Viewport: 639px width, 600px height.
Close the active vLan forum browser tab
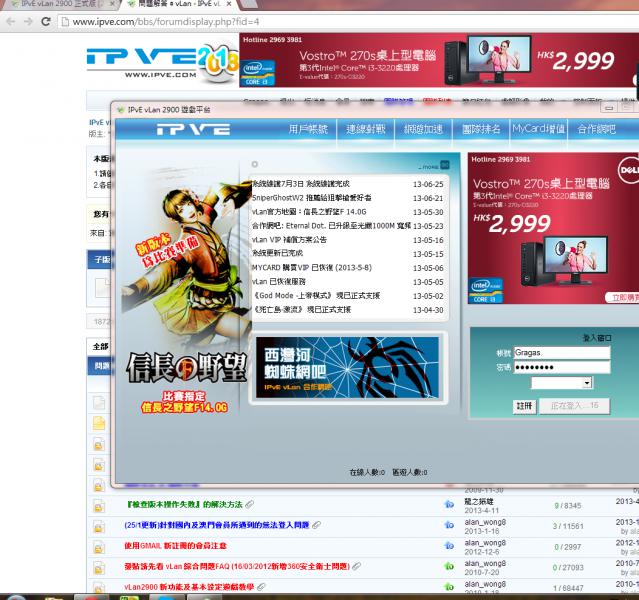pos(229,4)
